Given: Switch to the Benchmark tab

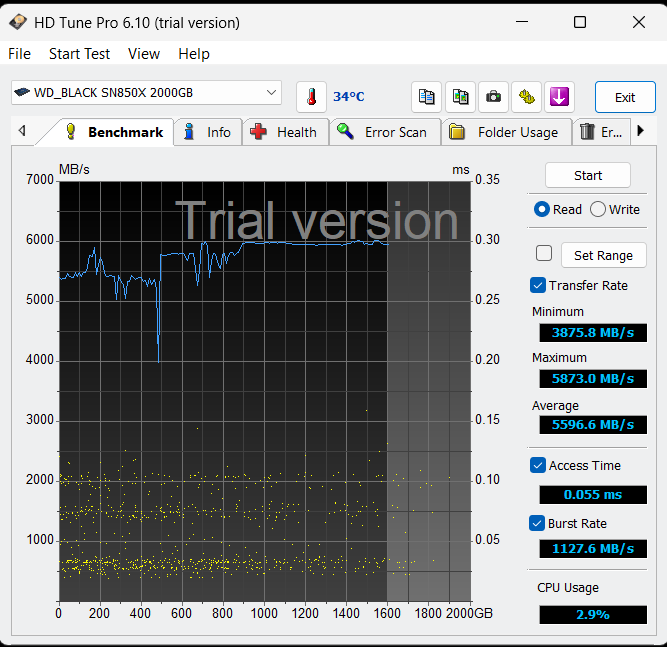Looking at the screenshot, I should (115, 132).
